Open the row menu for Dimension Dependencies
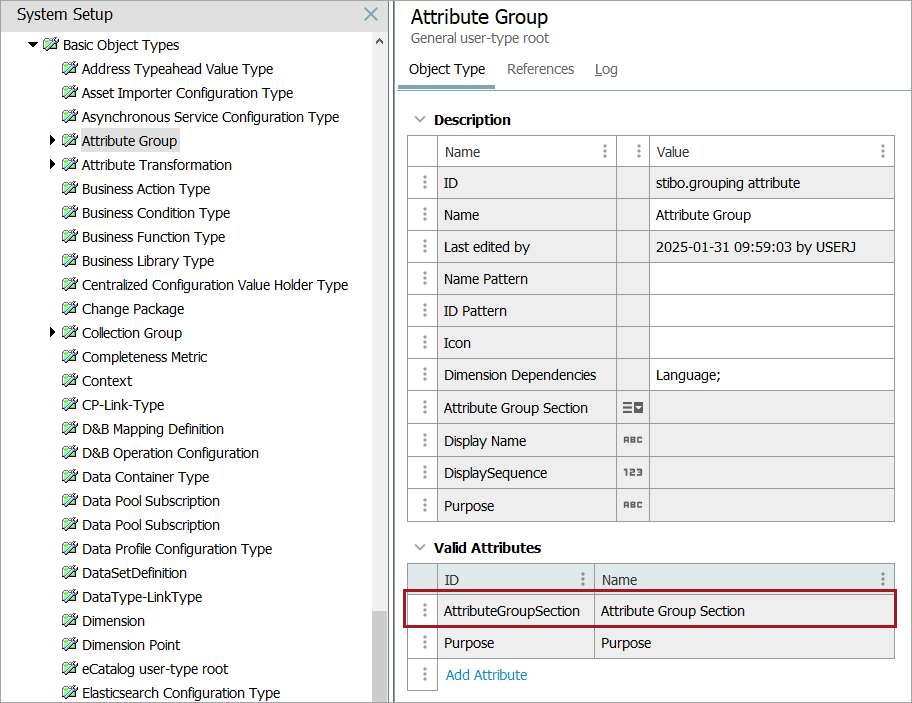 click(x=425, y=374)
